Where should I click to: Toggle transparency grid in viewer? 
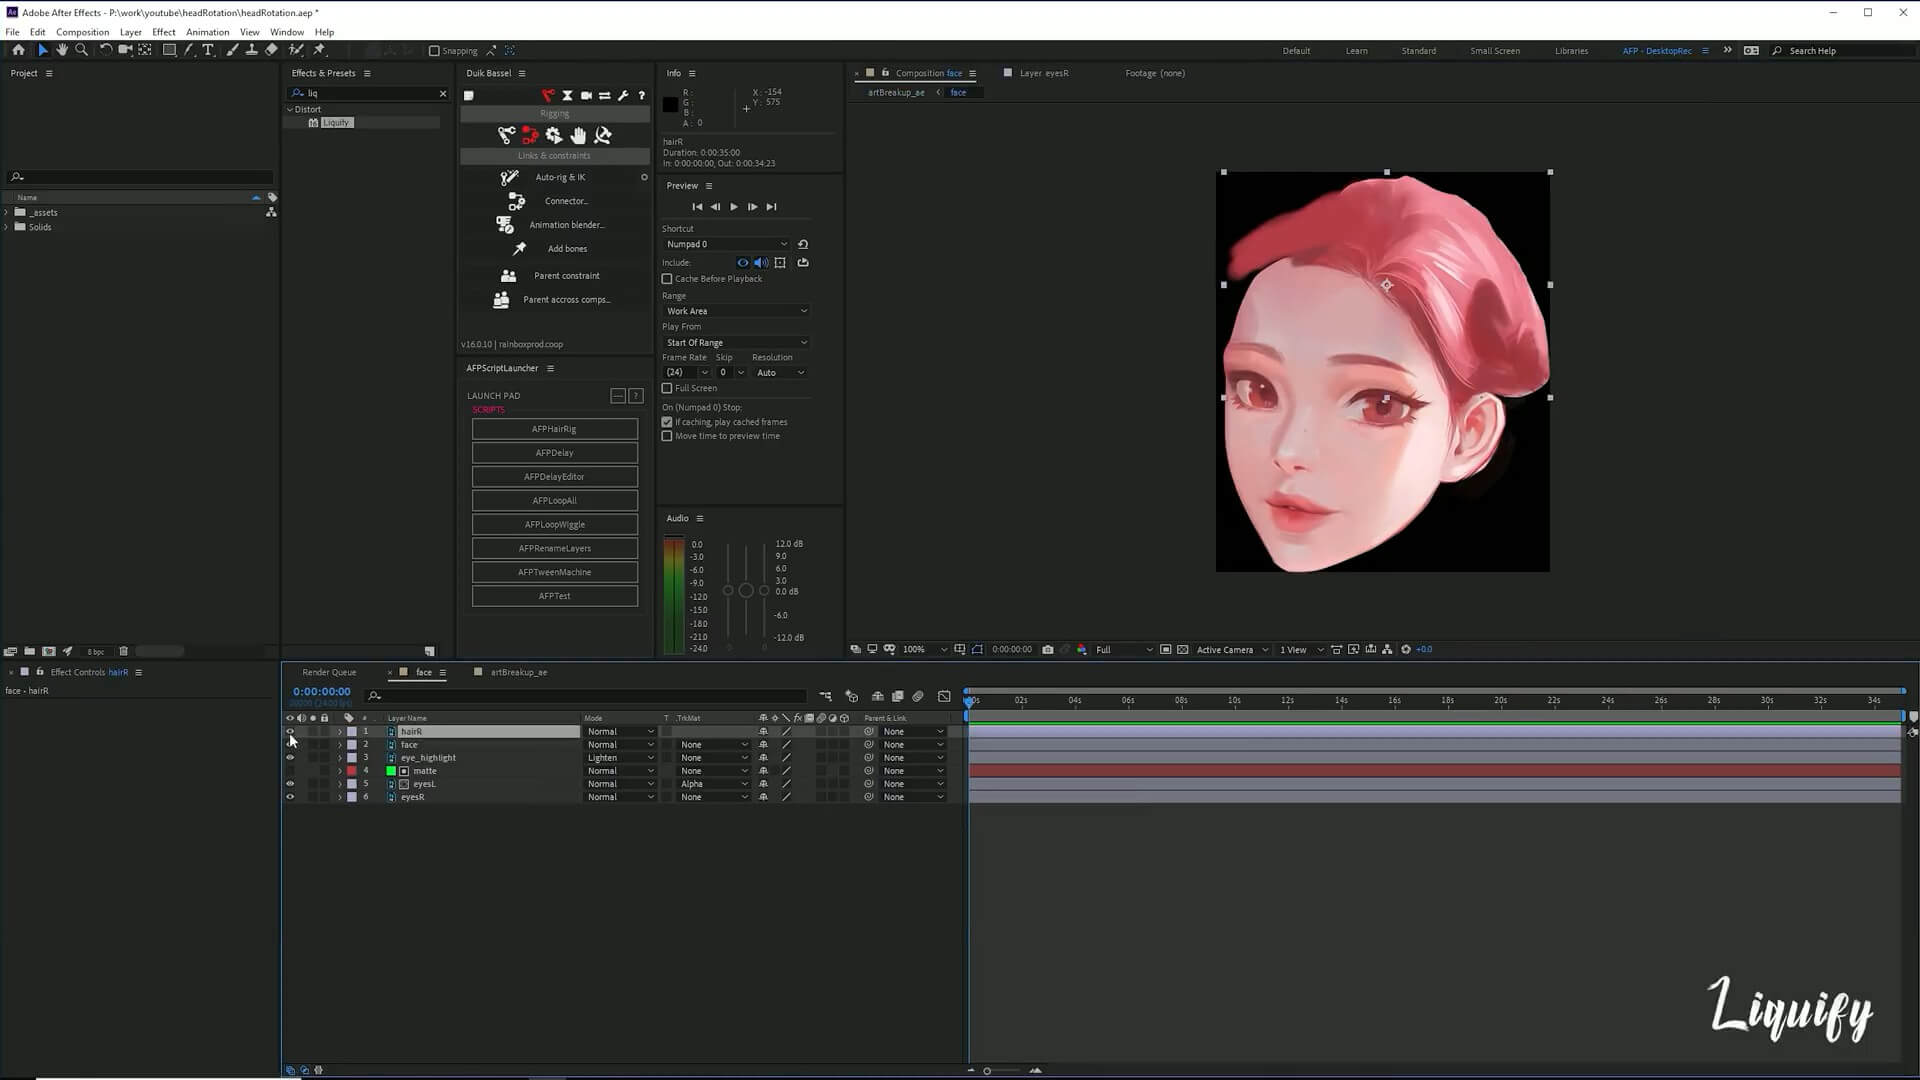(x=1183, y=649)
